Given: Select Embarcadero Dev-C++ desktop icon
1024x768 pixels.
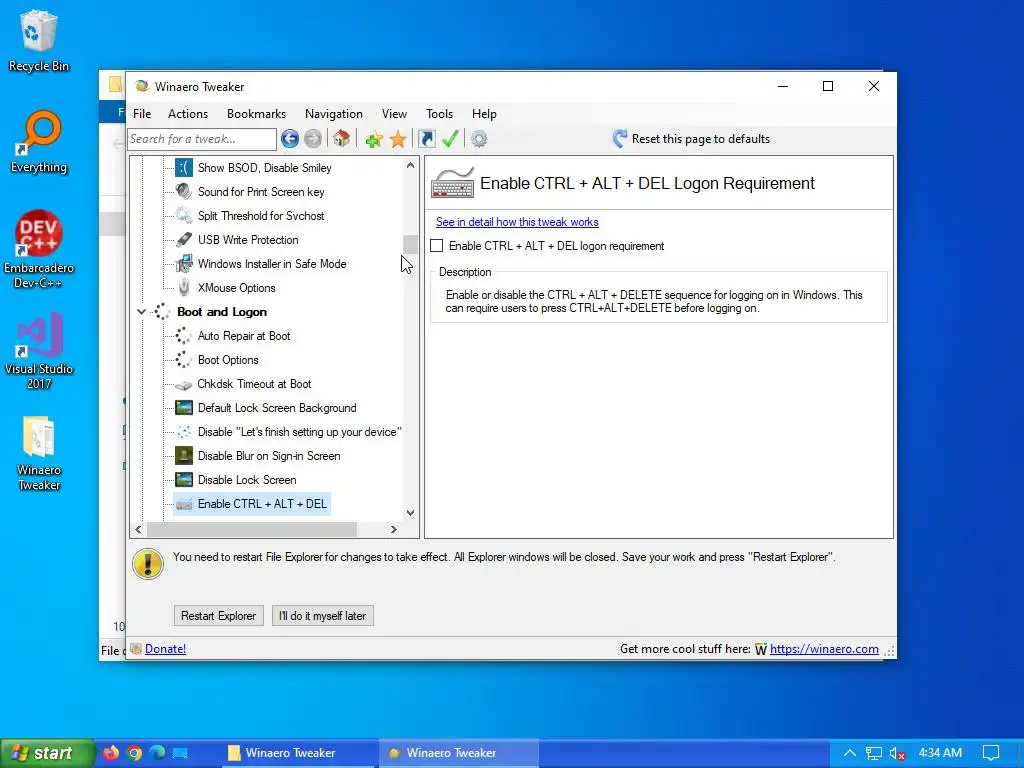Looking at the screenshot, I should [39, 249].
